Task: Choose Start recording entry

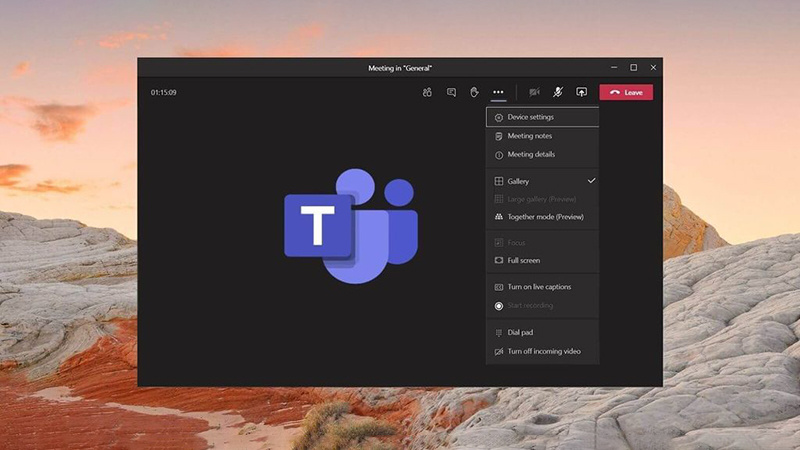Action: coord(542,306)
